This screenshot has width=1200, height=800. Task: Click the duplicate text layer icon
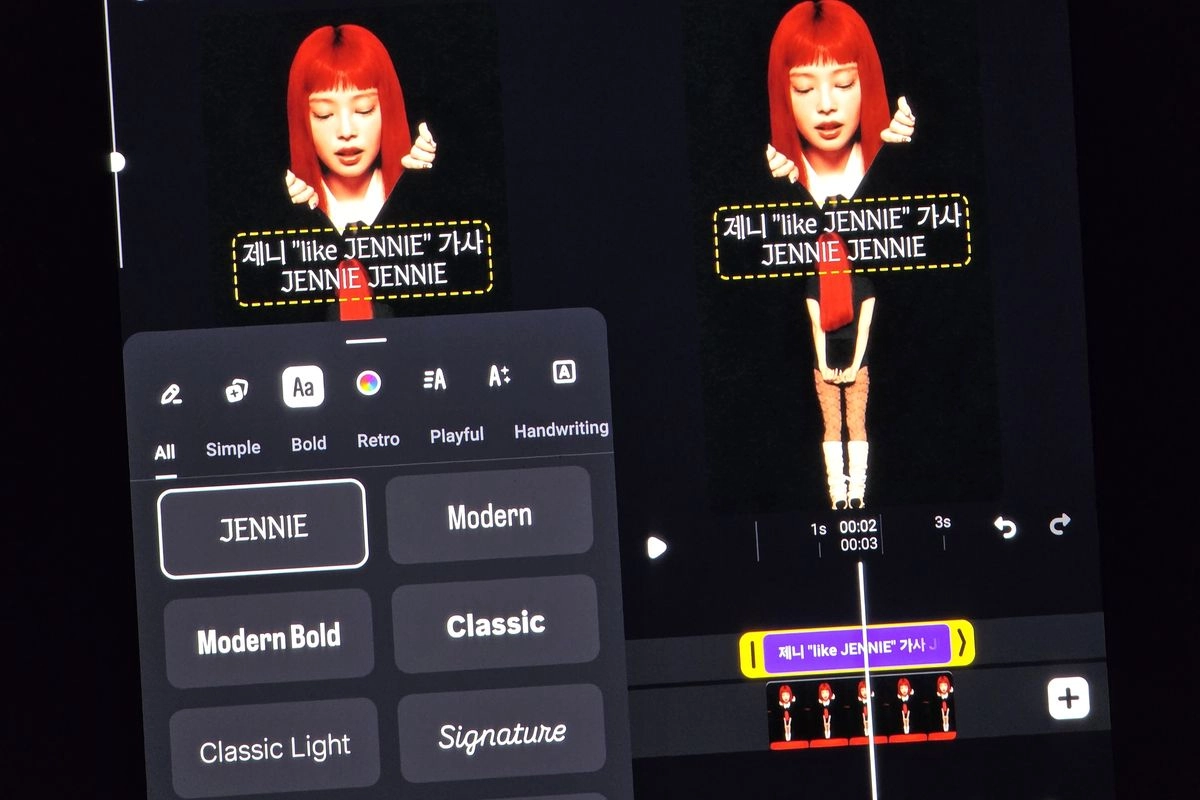pyautogui.click(x=237, y=390)
